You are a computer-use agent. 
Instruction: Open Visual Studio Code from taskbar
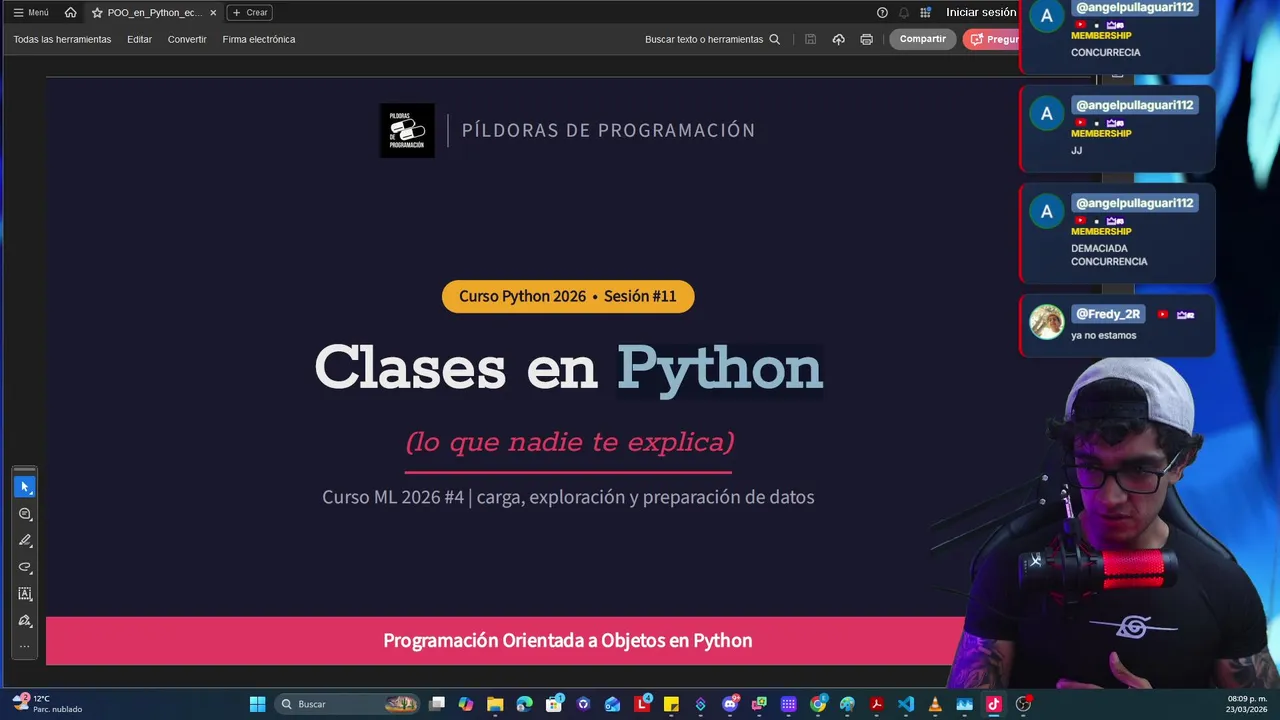tap(906, 704)
